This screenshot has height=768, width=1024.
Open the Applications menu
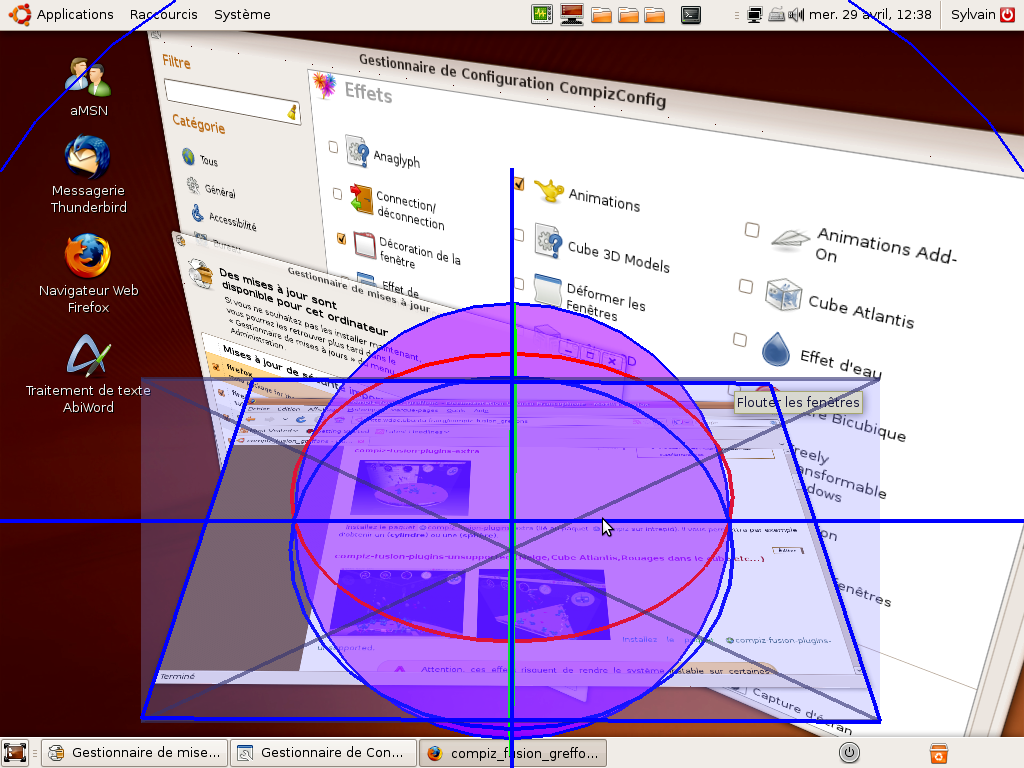(65, 14)
